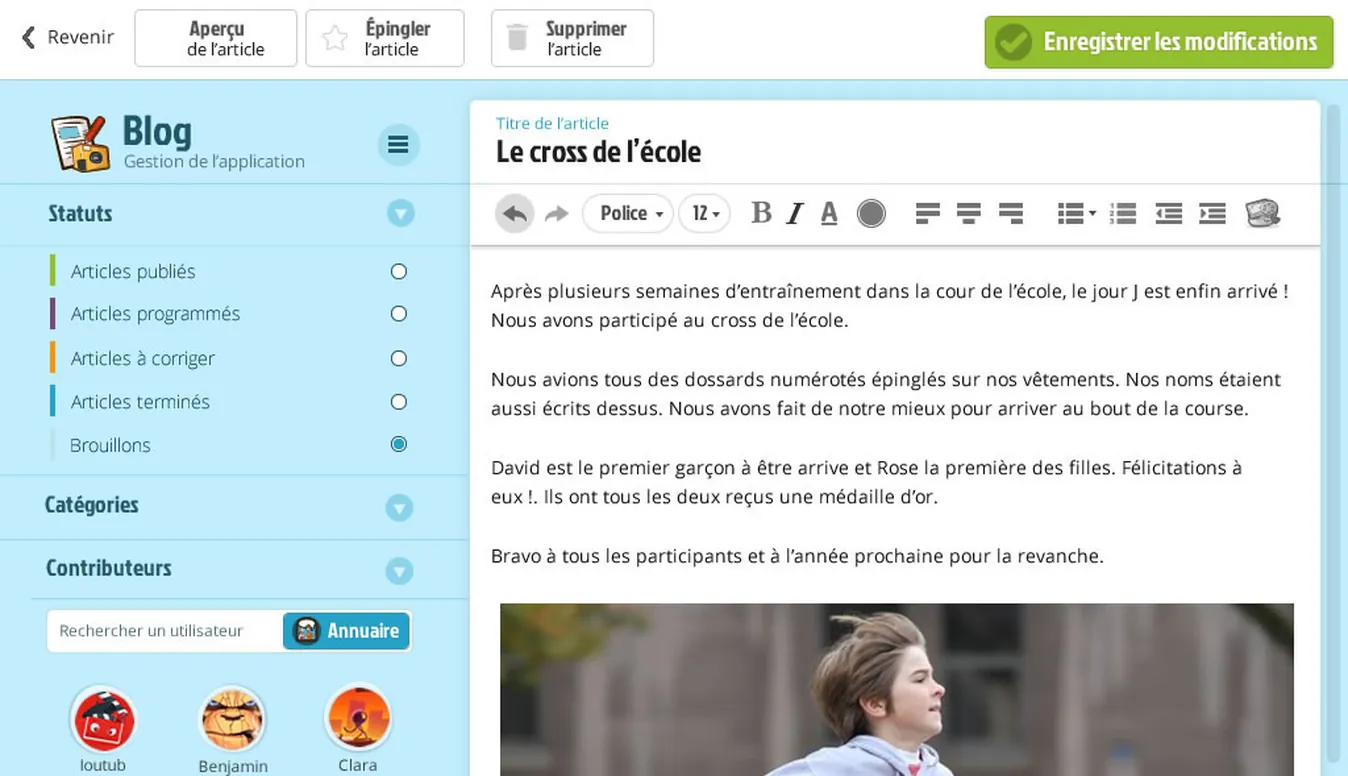Open the Police font dropdown
Image resolution: width=1348 pixels, height=776 pixels.
(x=628, y=213)
